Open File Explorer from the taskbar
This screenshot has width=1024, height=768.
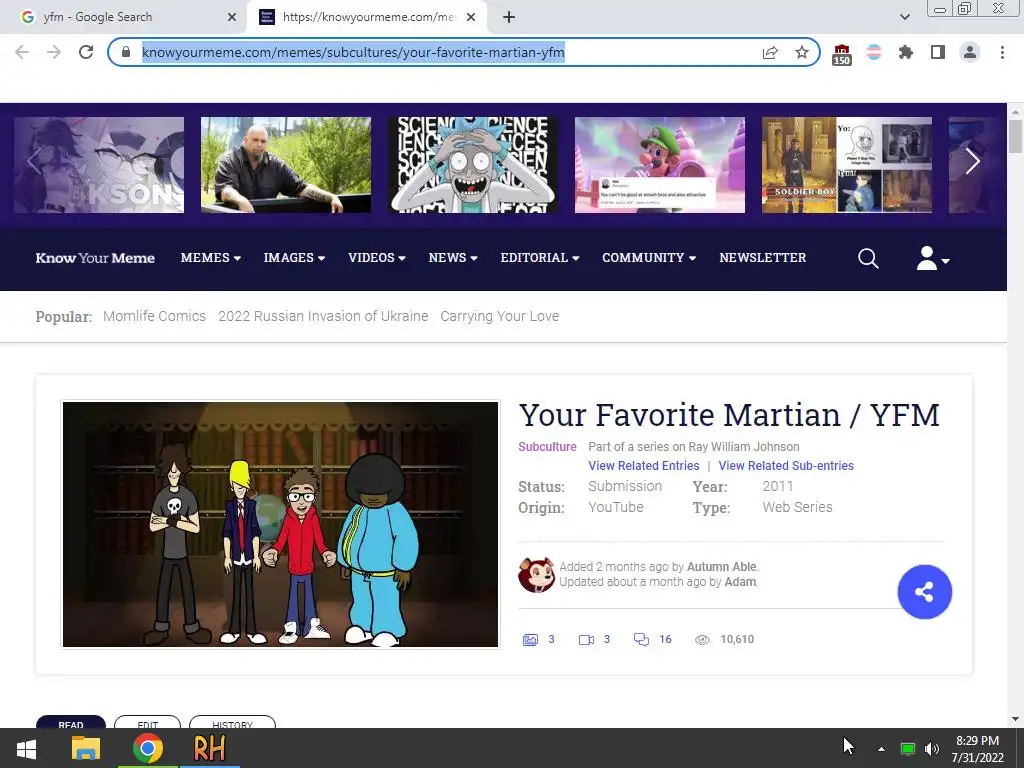[86, 748]
